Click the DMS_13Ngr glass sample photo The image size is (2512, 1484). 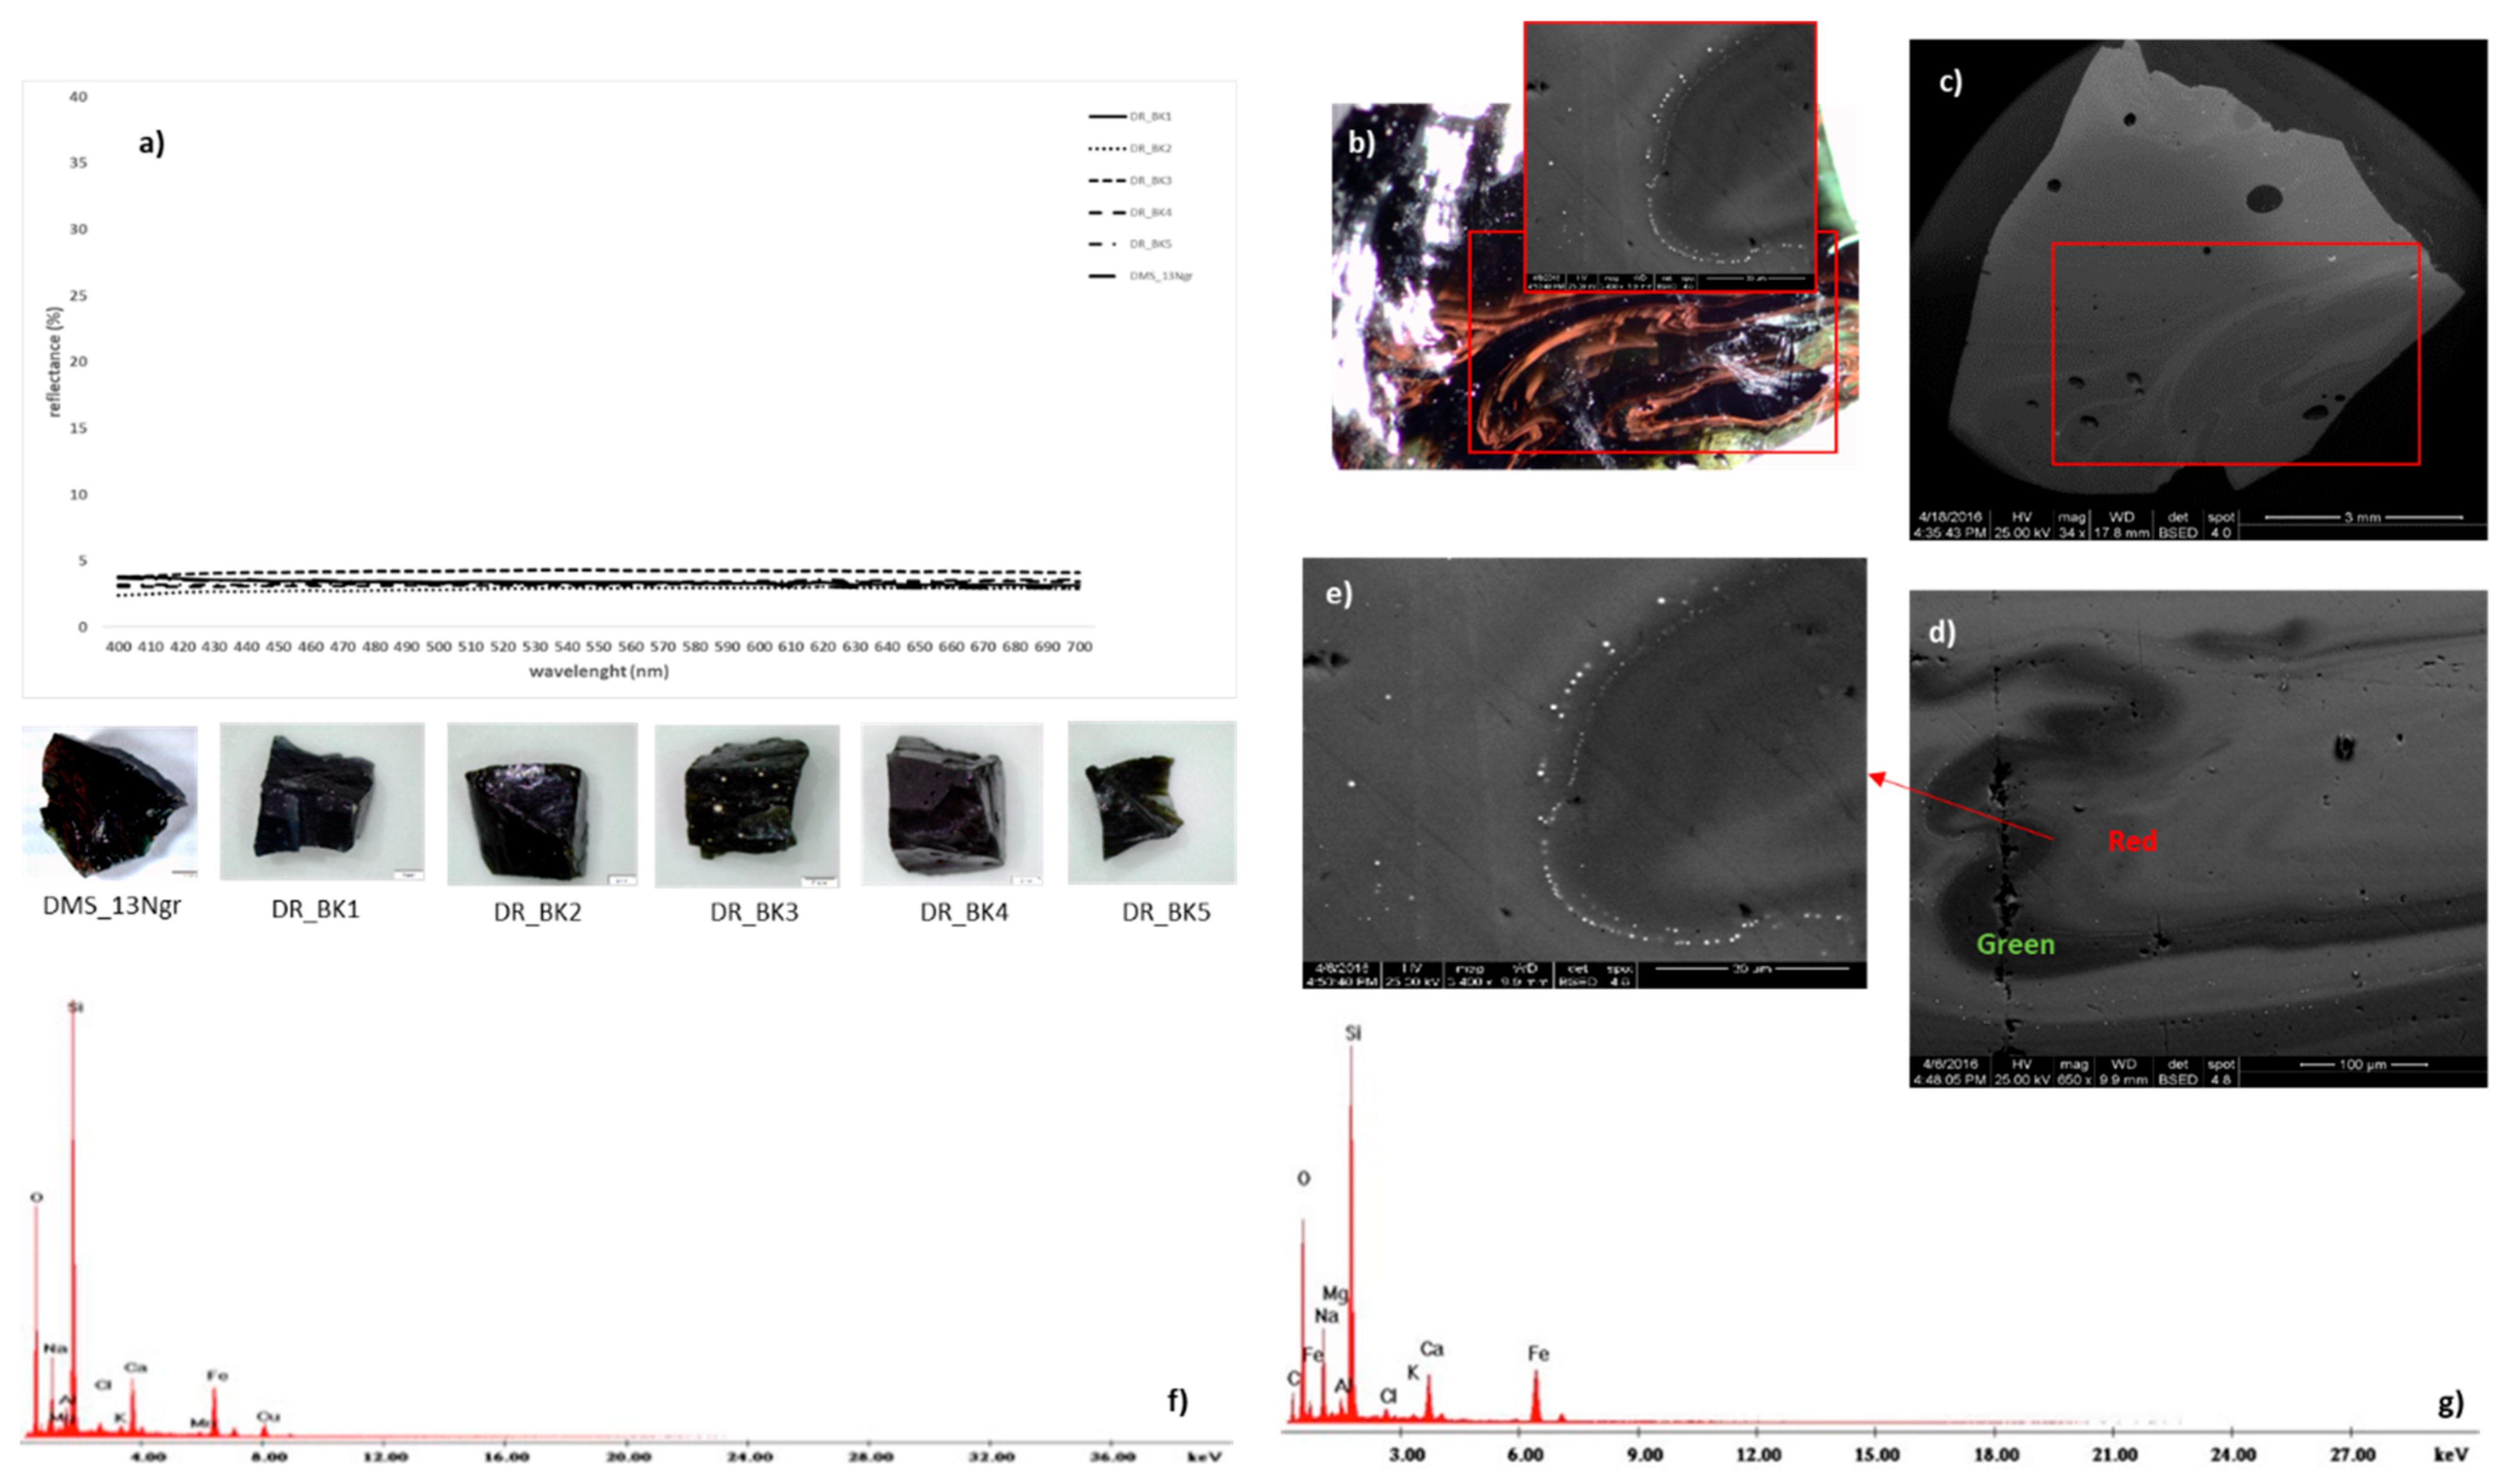point(110,801)
